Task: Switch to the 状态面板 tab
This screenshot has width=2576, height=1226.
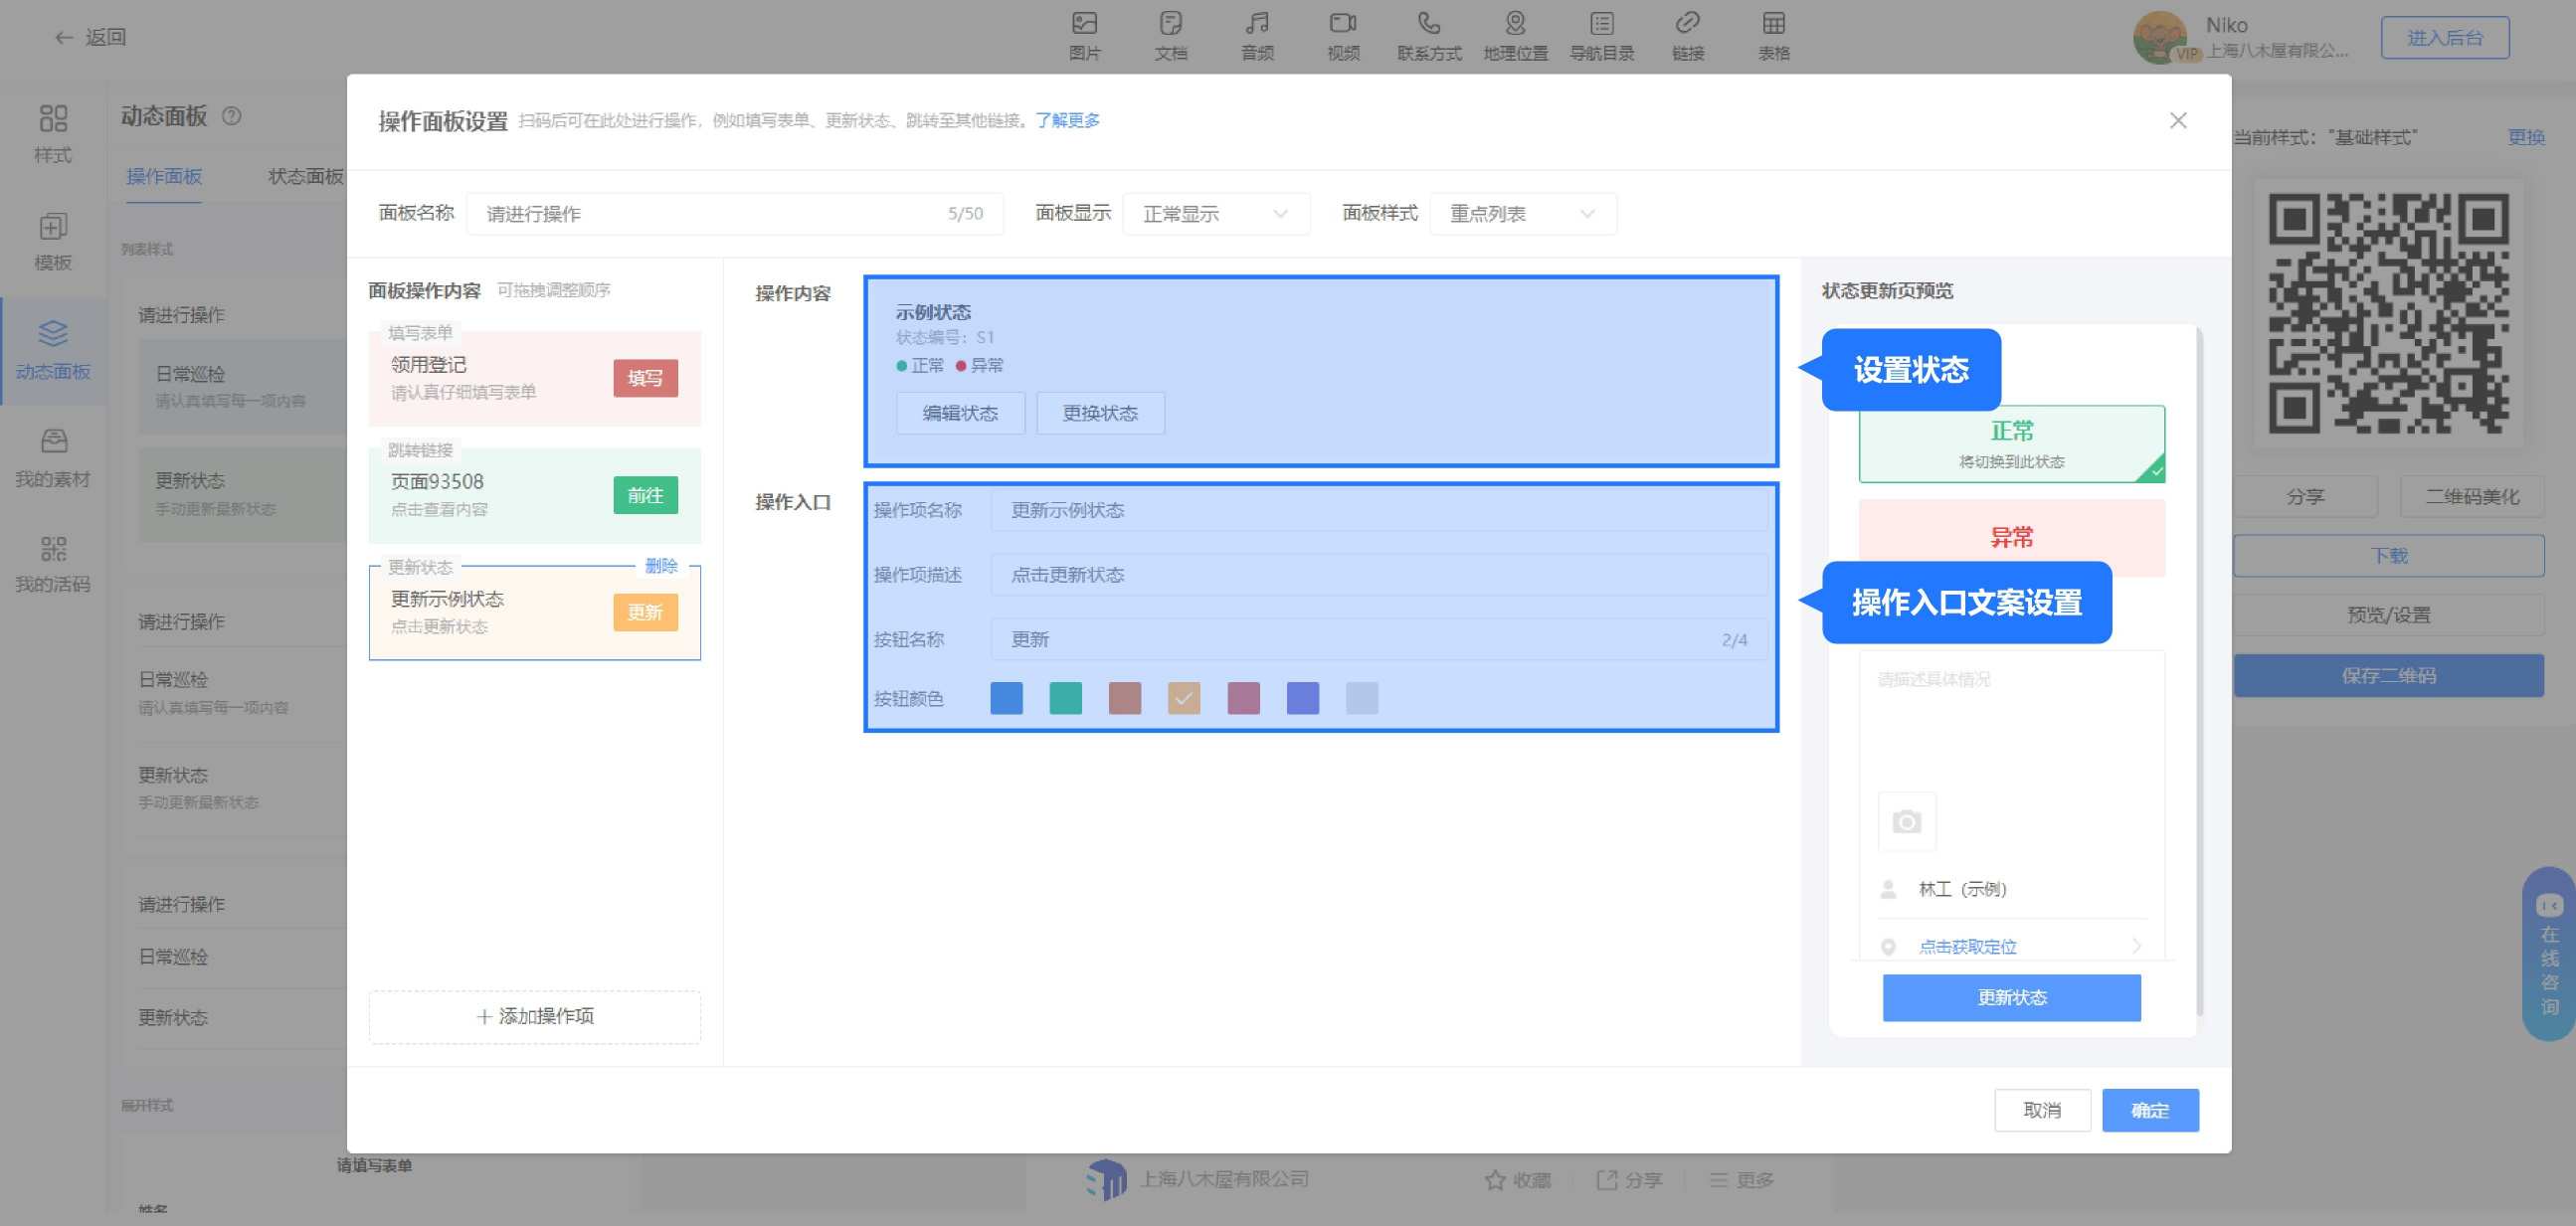Action: [x=306, y=177]
